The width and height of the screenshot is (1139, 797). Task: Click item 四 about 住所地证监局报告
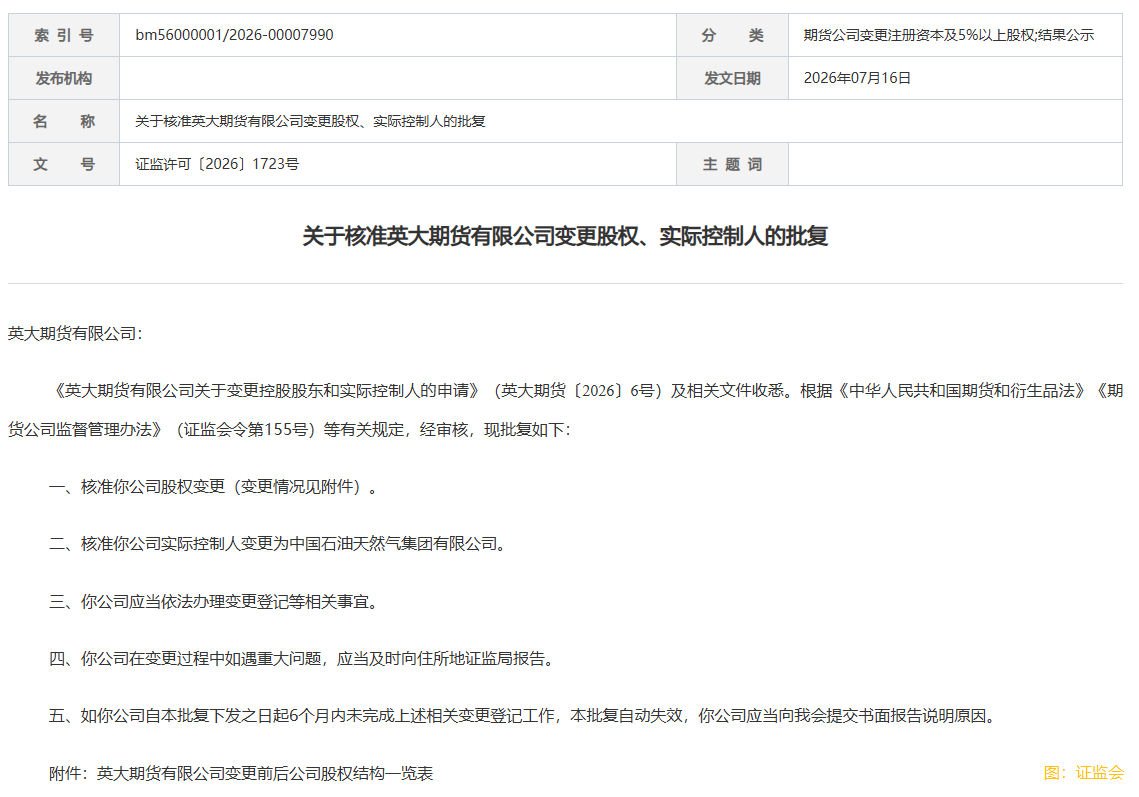click(303, 658)
